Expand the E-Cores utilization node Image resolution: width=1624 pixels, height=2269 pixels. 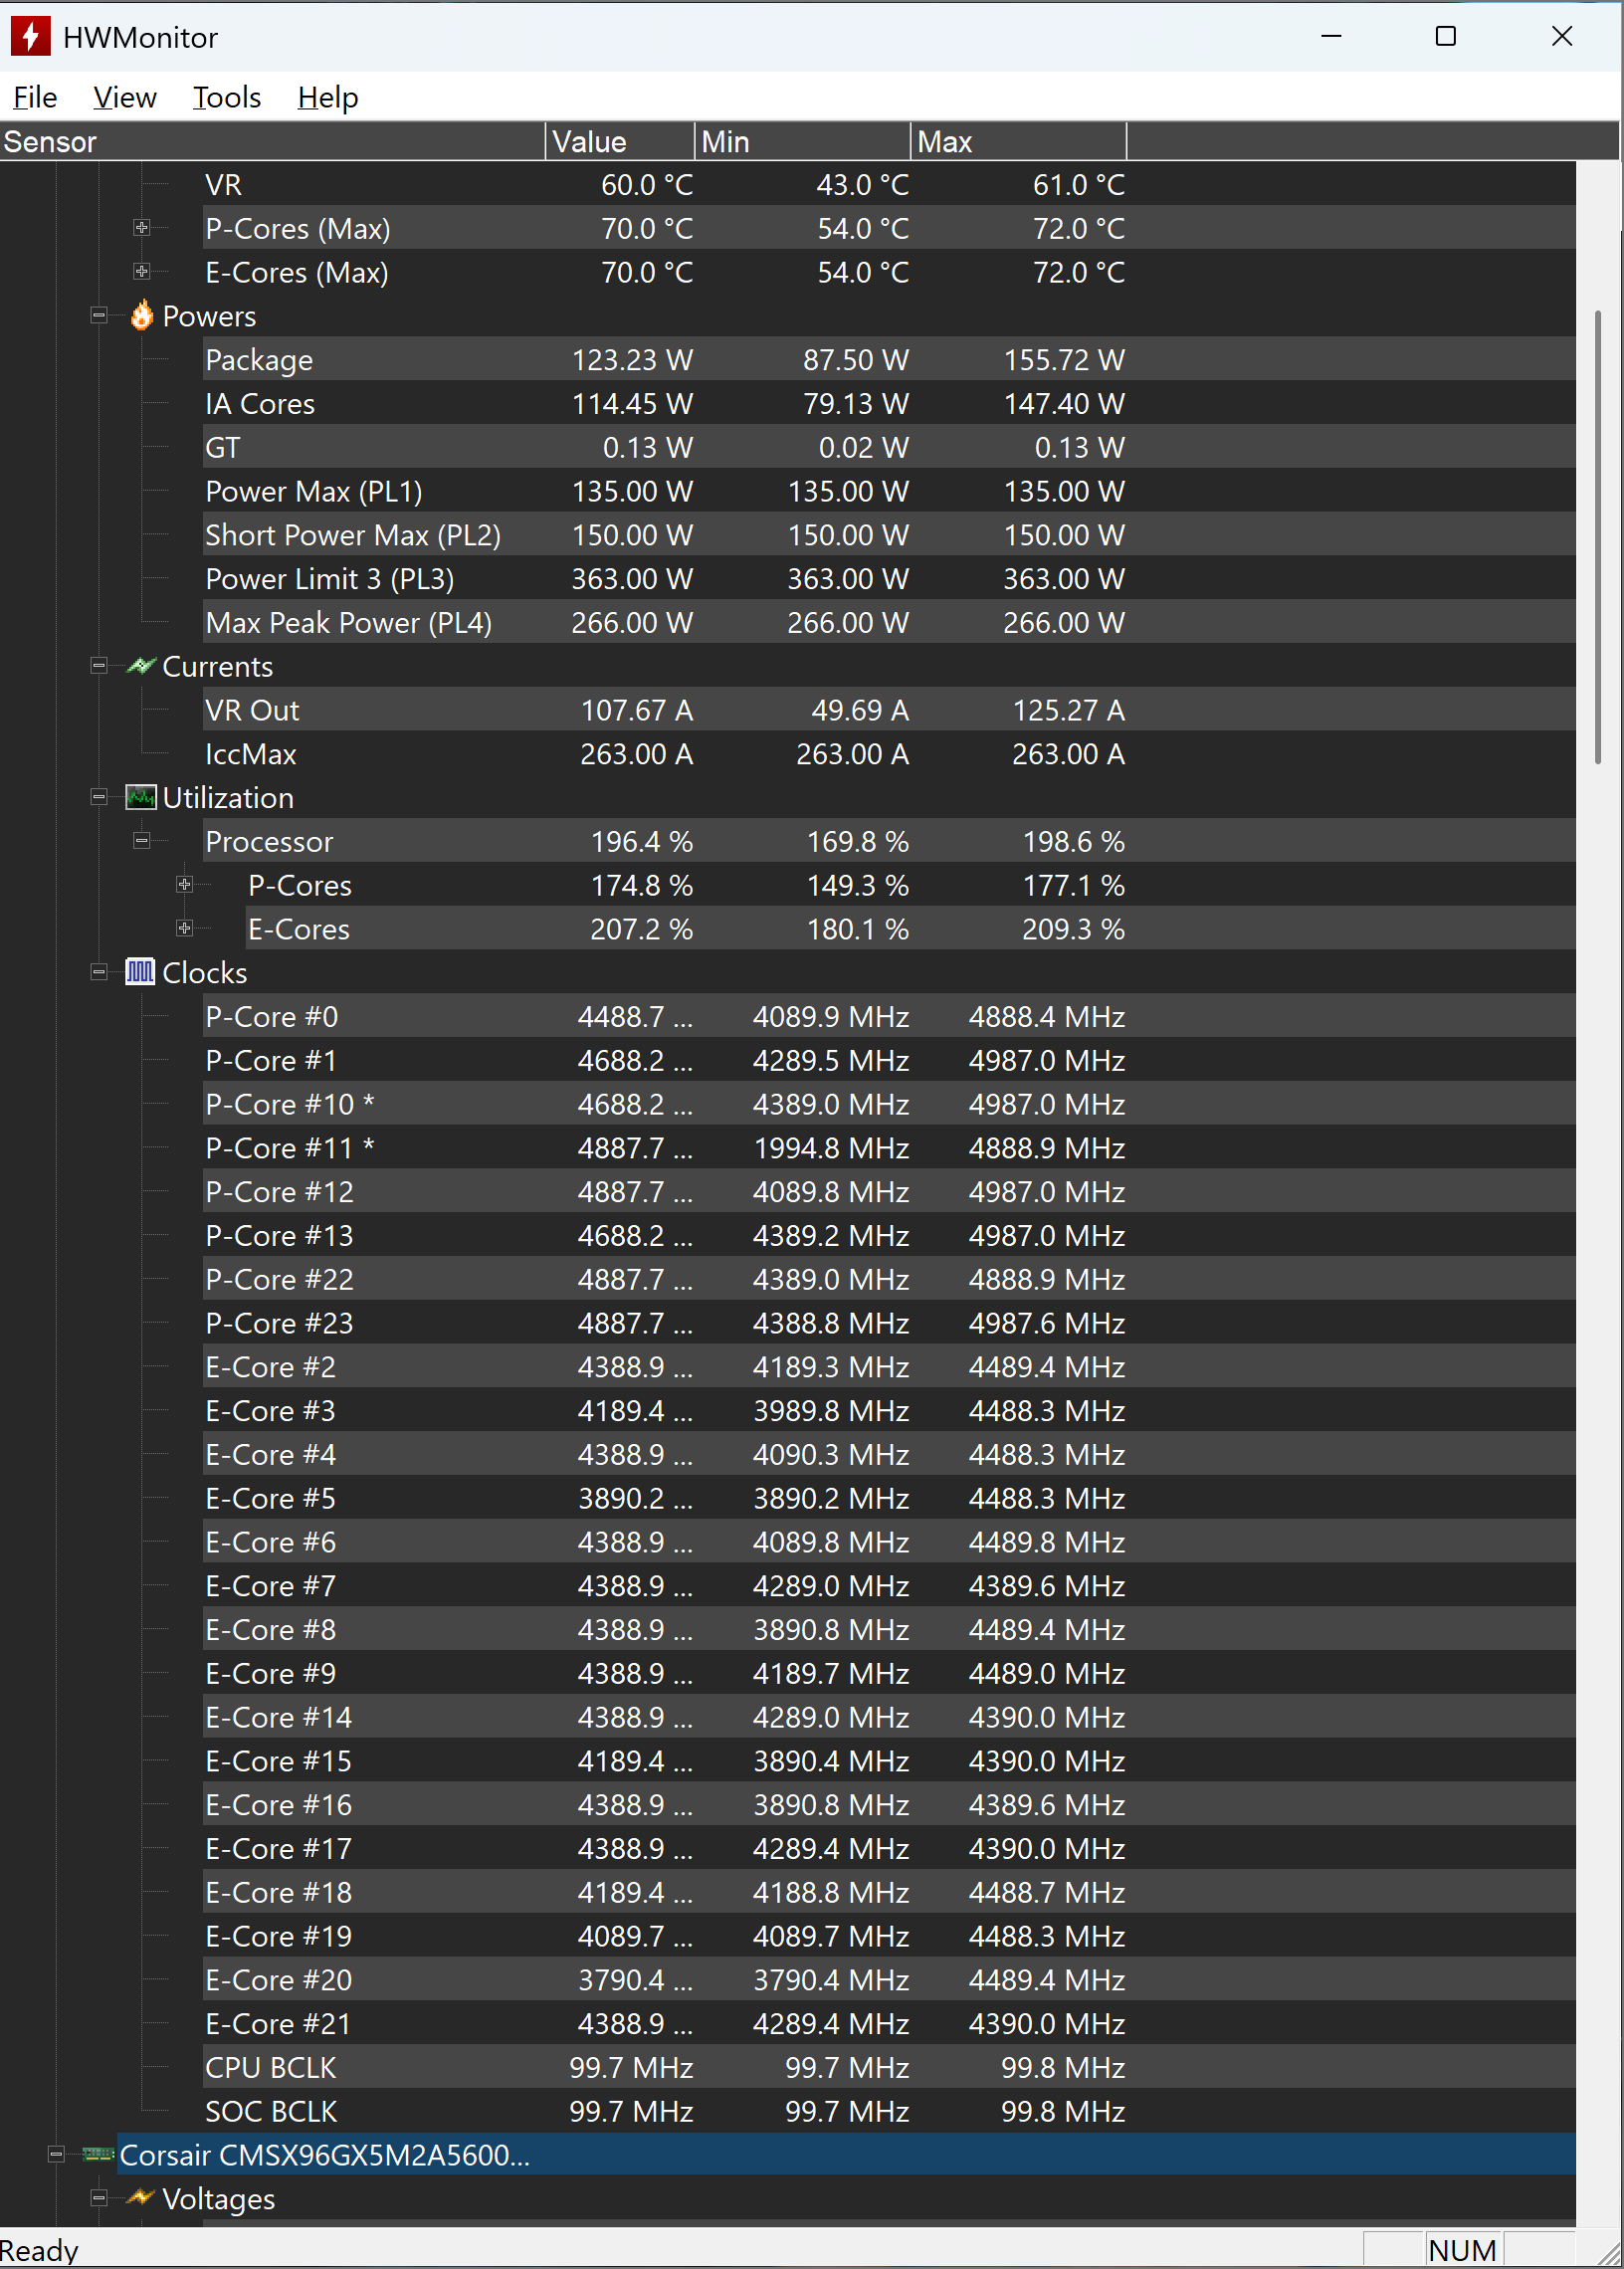(x=185, y=928)
